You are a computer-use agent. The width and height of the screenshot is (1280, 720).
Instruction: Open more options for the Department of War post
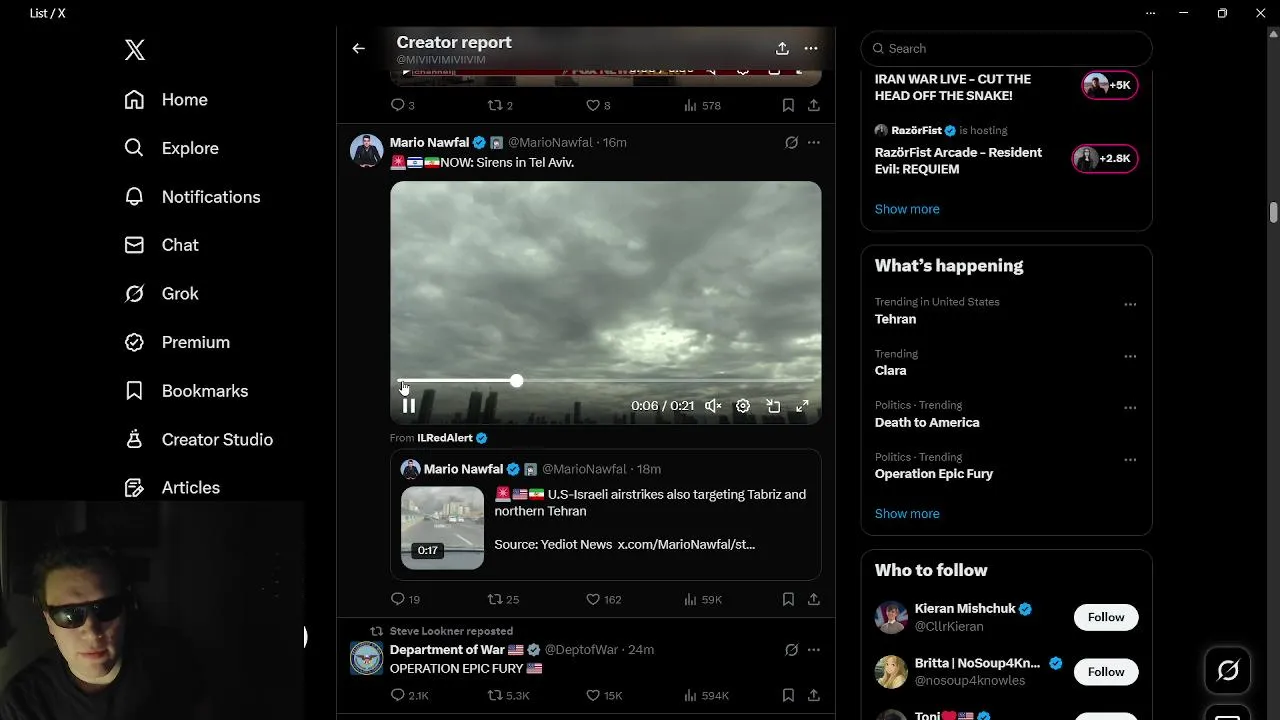coord(813,650)
